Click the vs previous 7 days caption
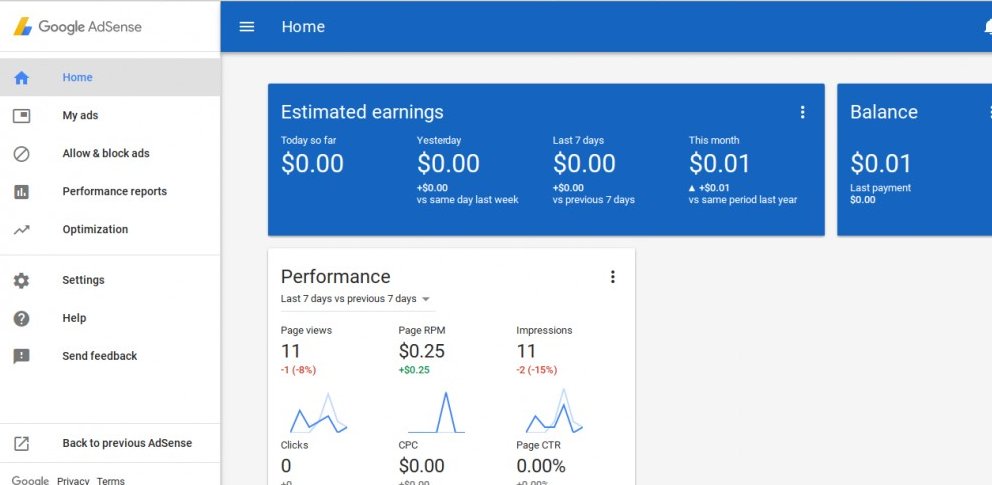 tap(593, 200)
